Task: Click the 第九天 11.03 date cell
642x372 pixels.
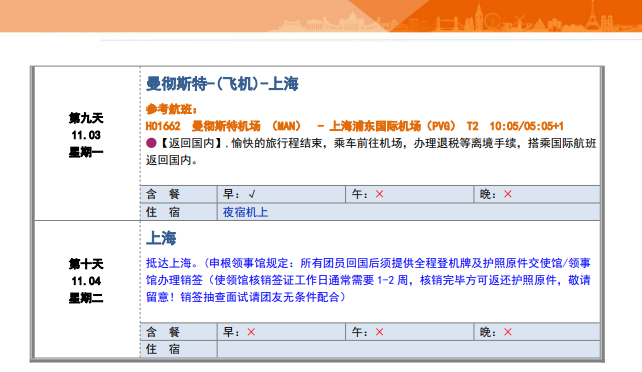Action: tap(86, 135)
